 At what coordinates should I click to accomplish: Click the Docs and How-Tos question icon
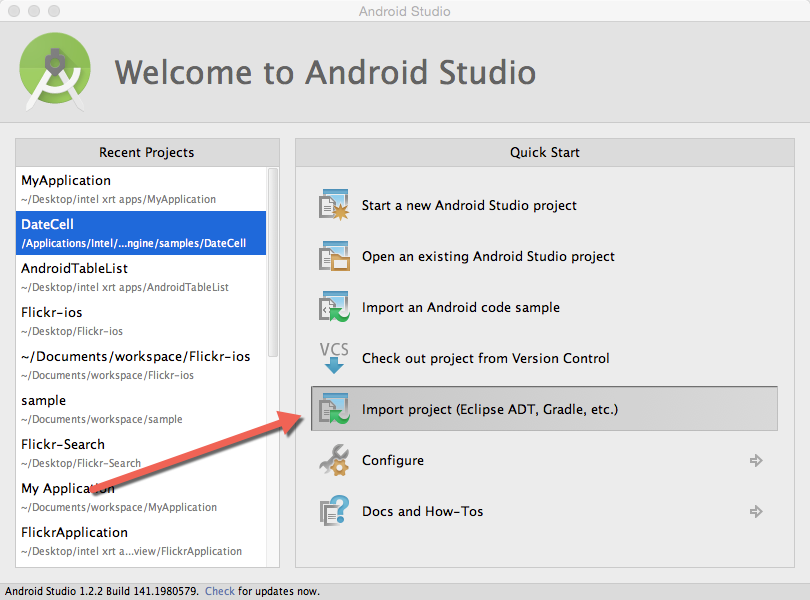point(334,511)
